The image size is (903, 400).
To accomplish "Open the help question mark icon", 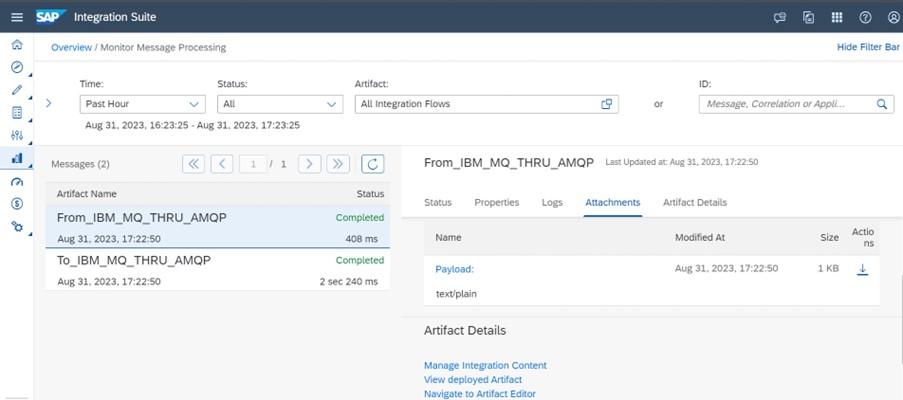I will tap(865, 17).
